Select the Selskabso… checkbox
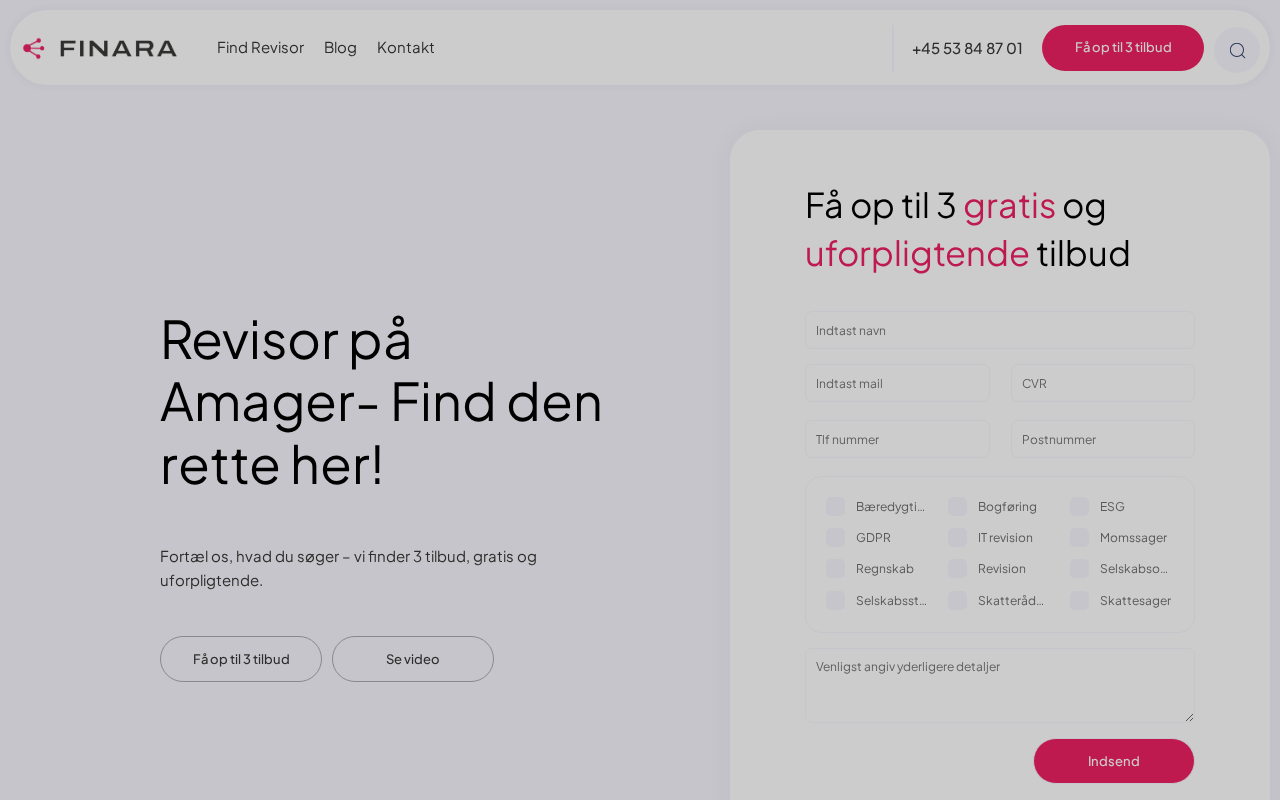Image resolution: width=1280 pixels, height=800 pixels. pyautogui.click(x=1080, y=569)
